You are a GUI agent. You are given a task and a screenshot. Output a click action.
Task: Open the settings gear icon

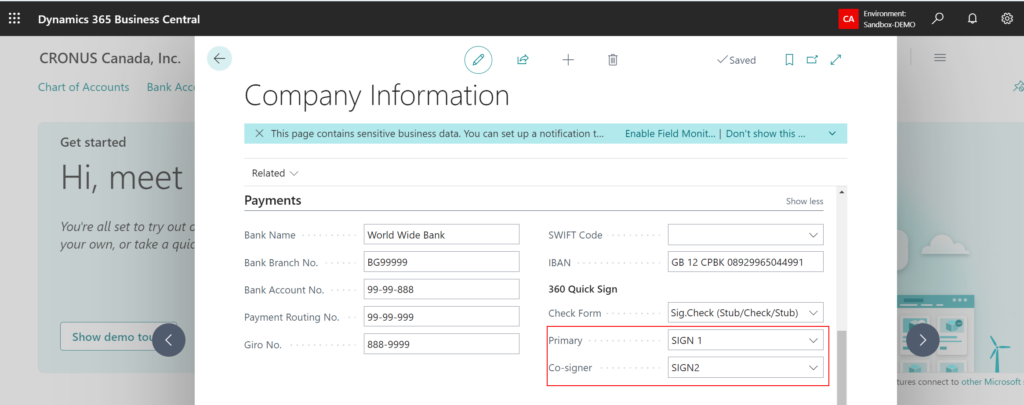coord(1006,18)
